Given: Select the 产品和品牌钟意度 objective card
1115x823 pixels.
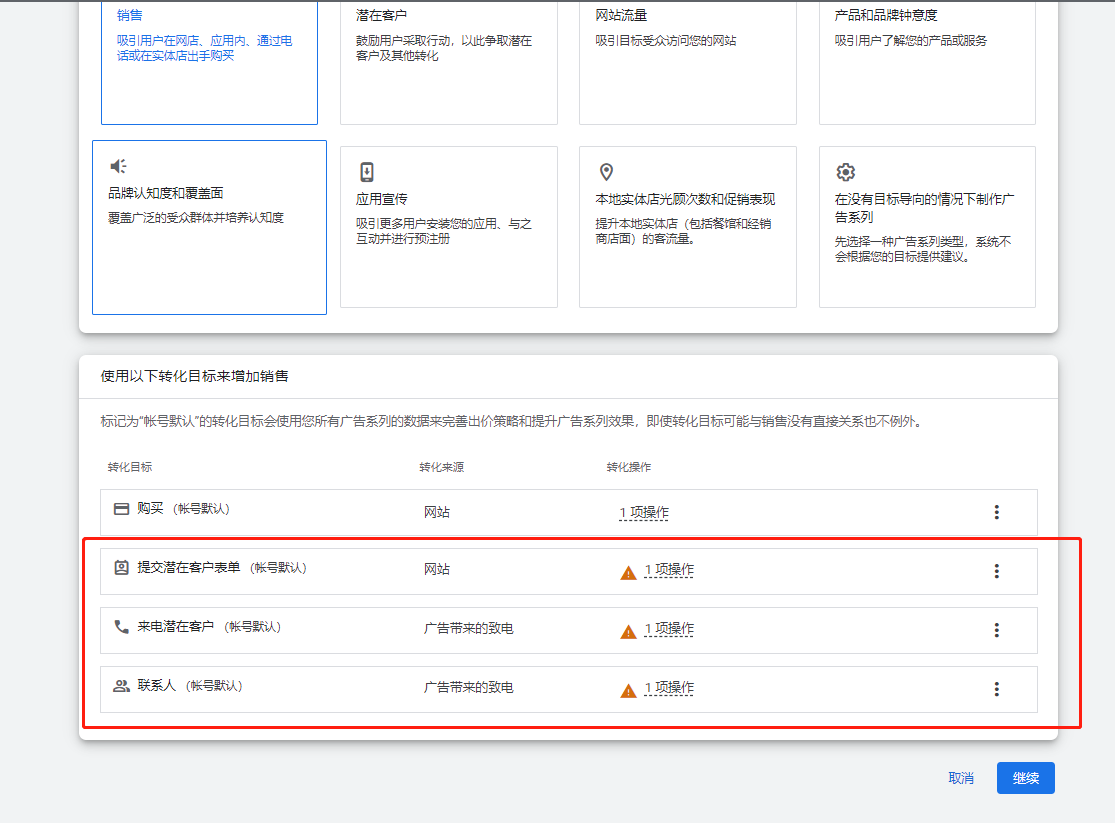Looking at the screenshot, I should [926, 60].
